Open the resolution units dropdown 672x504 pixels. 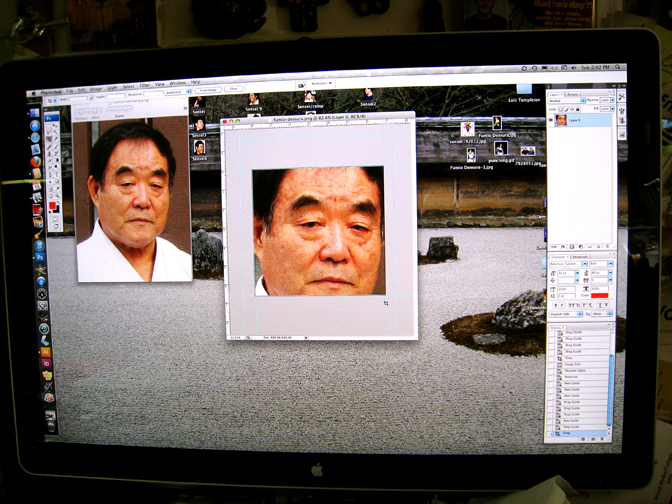point(178,92)
